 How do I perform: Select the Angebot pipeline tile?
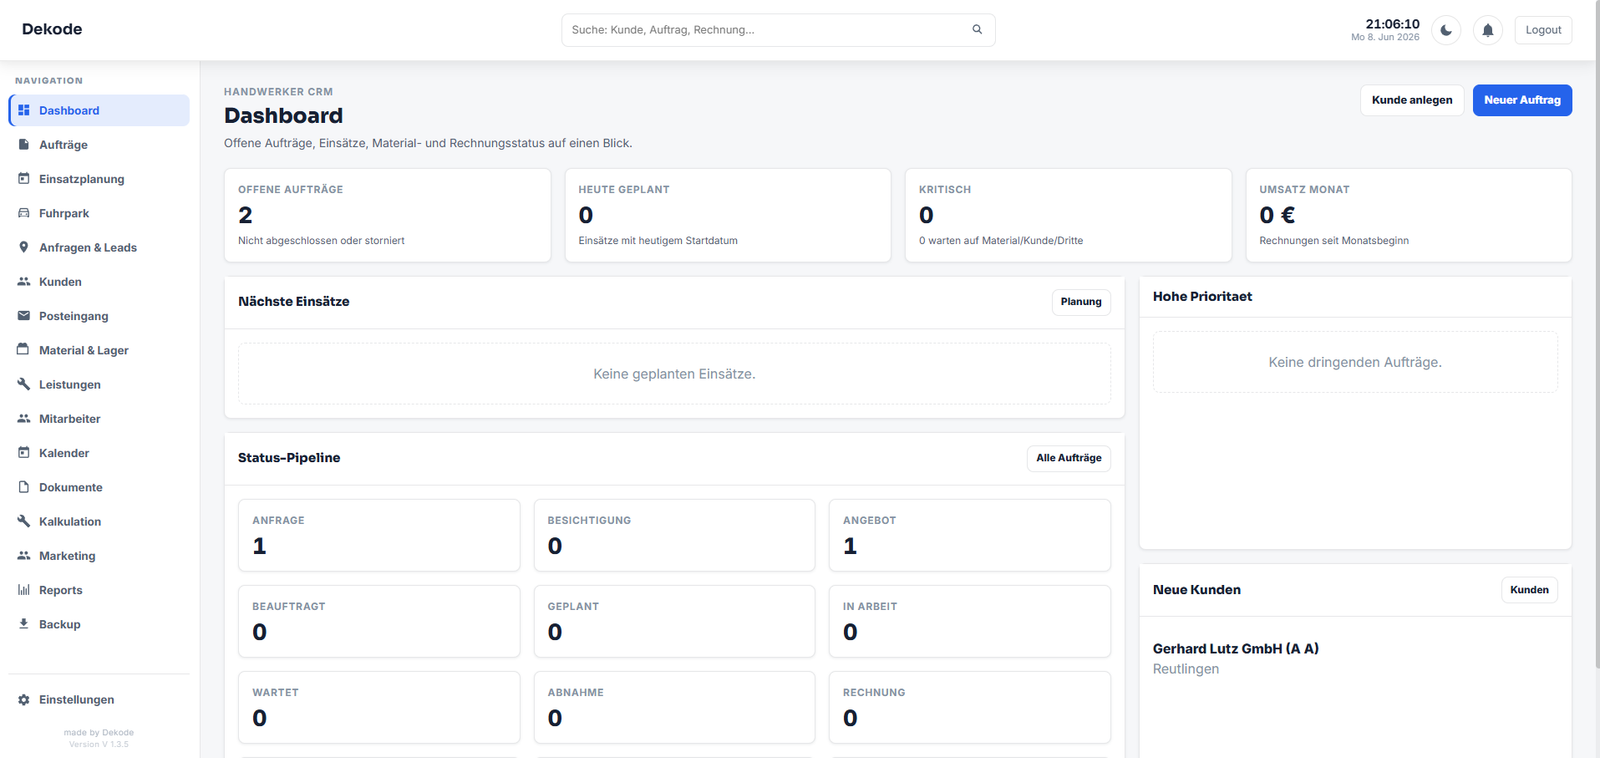pos(970,535)
